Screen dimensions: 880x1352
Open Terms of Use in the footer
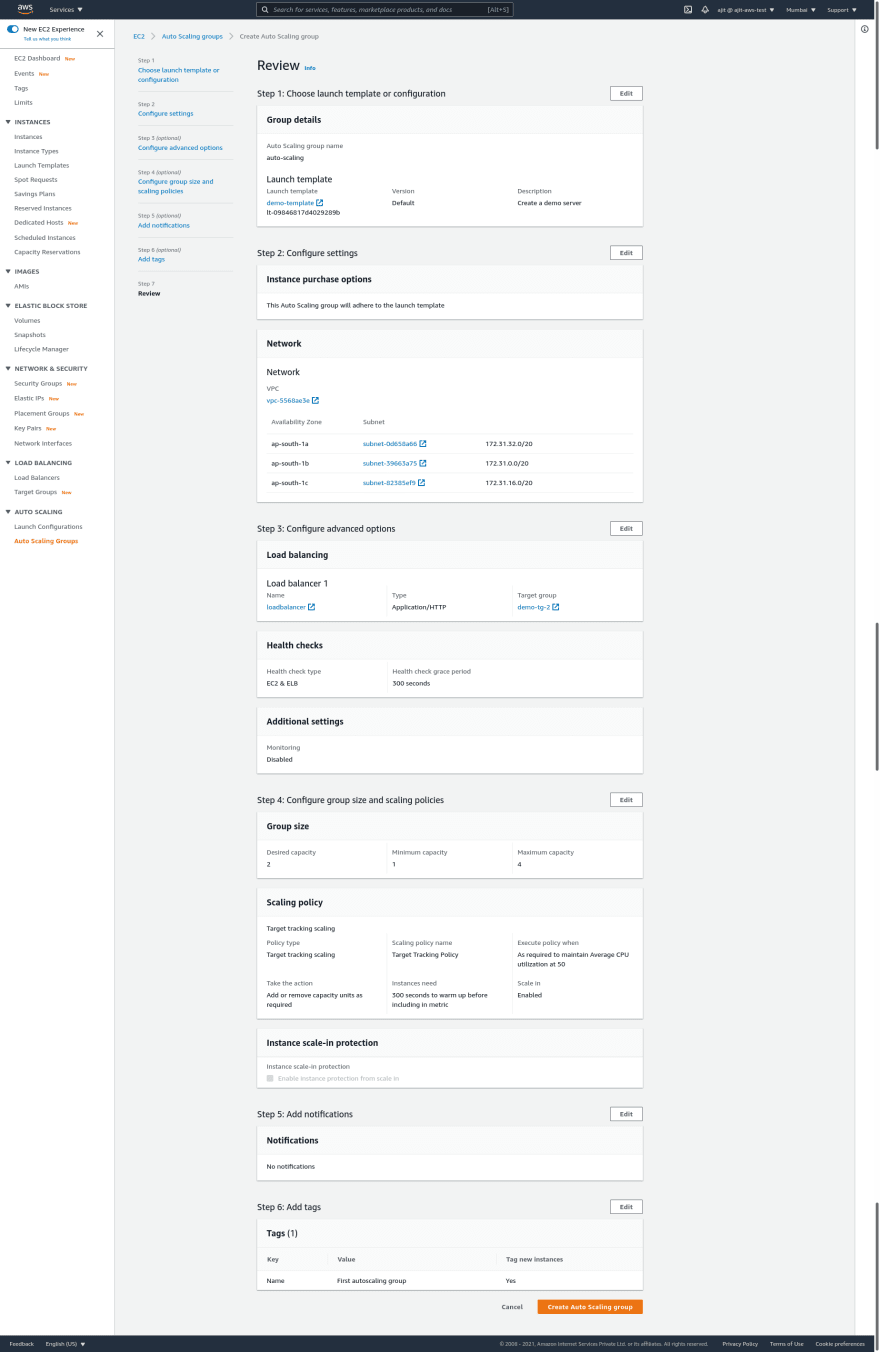tap(786, 1344)
